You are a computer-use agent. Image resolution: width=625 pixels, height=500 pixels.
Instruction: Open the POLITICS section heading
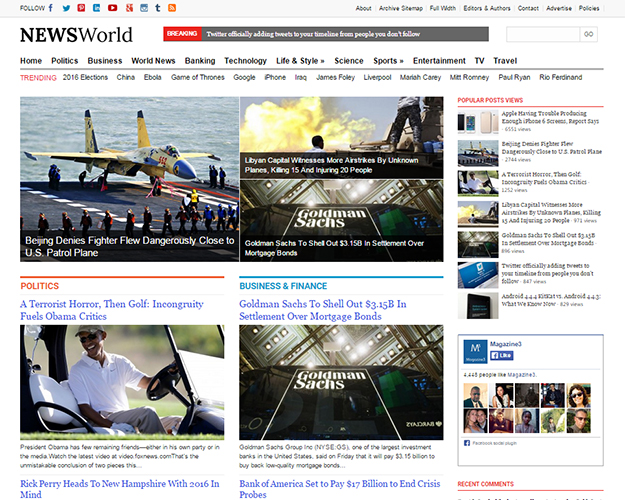40,286
